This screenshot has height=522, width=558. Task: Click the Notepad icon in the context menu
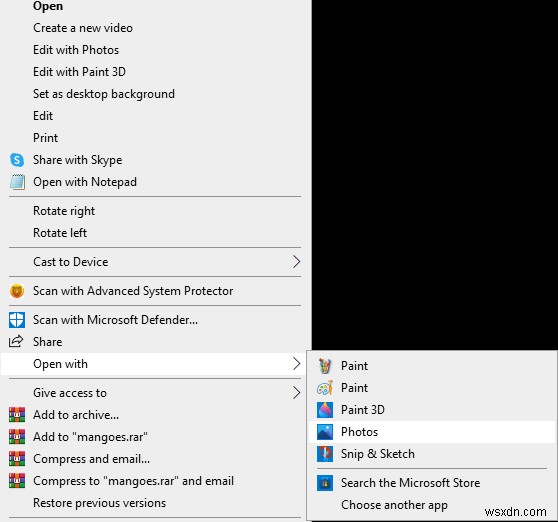pyautogui.click(x=17, y=182)
